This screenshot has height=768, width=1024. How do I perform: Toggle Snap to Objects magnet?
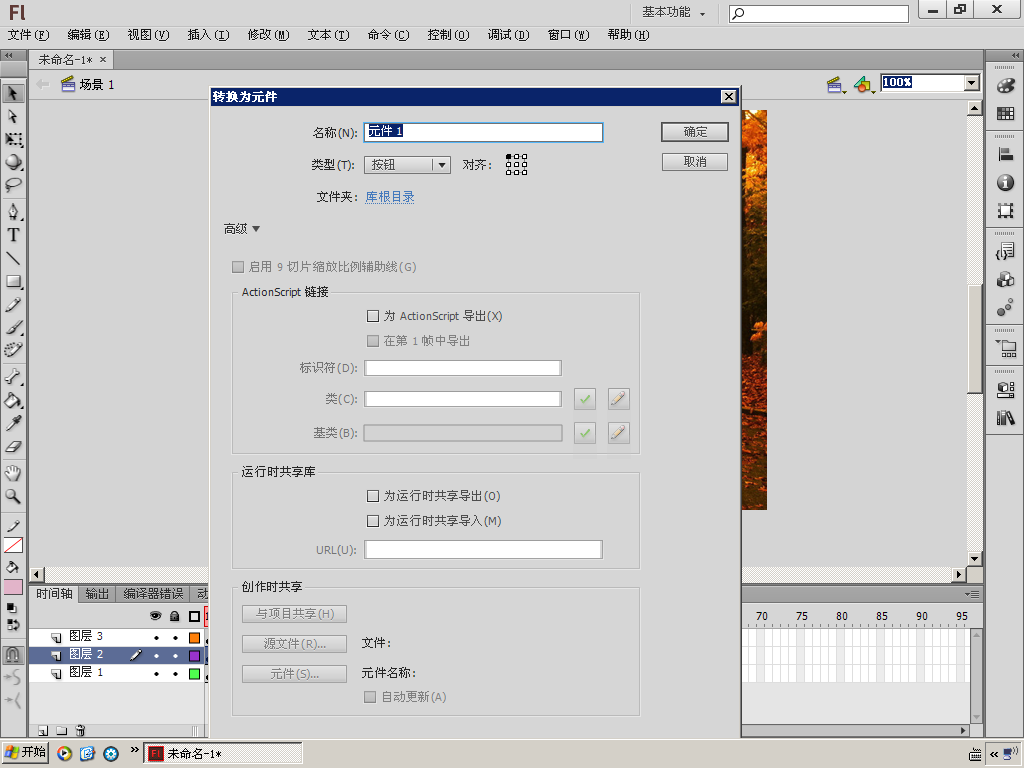[13, 654]
